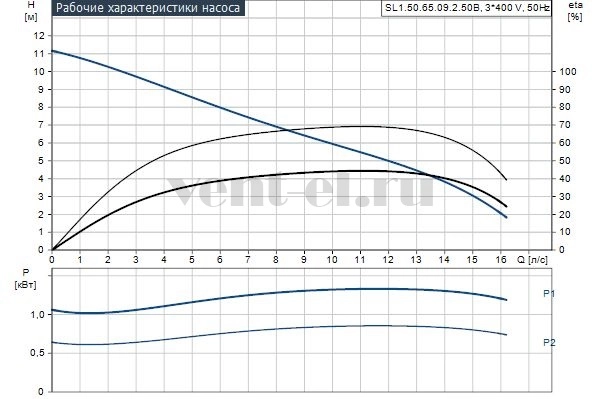Click the '13' tick on the Q axis
The image size is (600, 399).
click(416, 260)
